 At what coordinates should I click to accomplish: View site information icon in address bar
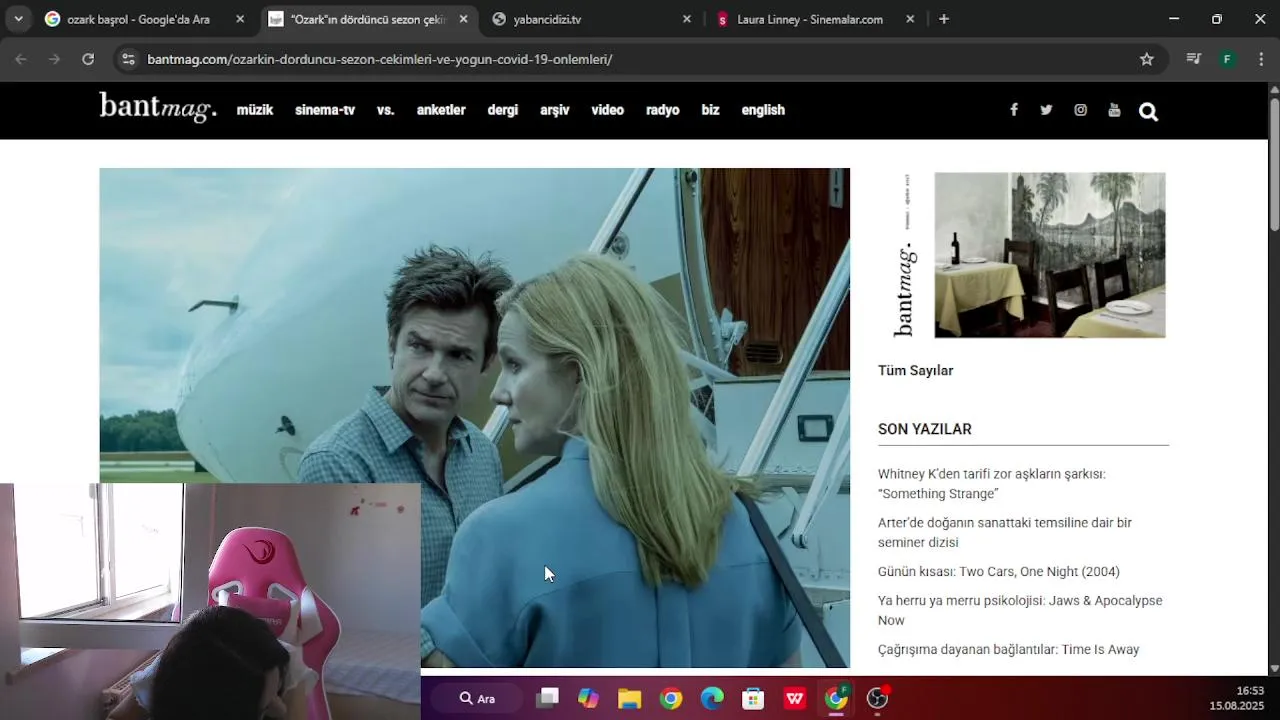(x=127, y=59)
